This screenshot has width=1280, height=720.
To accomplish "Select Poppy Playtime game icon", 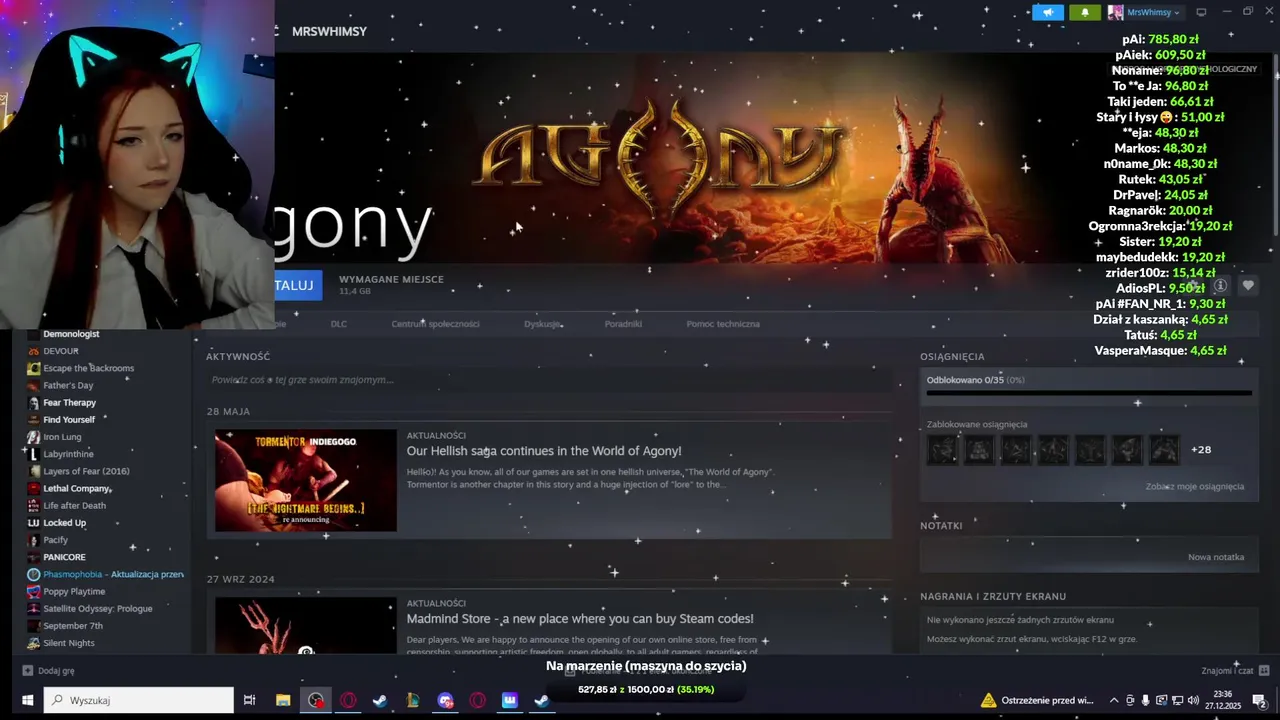I will pyautogui.click(x=34, y=591).
